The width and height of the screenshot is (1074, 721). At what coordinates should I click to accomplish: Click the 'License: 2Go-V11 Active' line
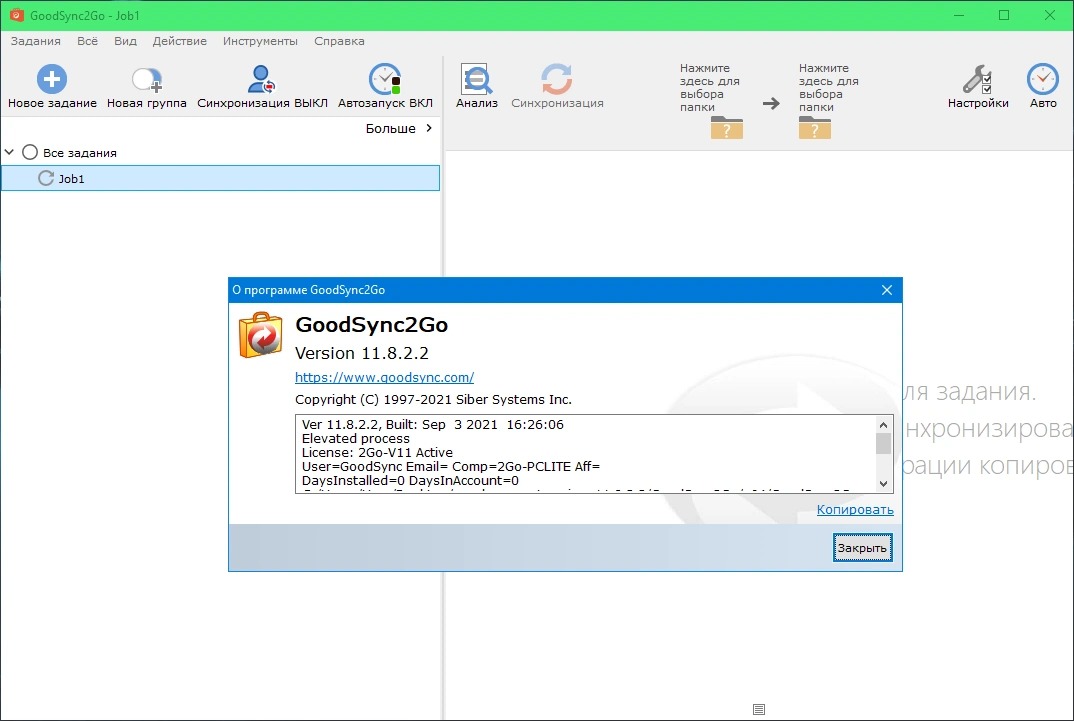point(377,453)
